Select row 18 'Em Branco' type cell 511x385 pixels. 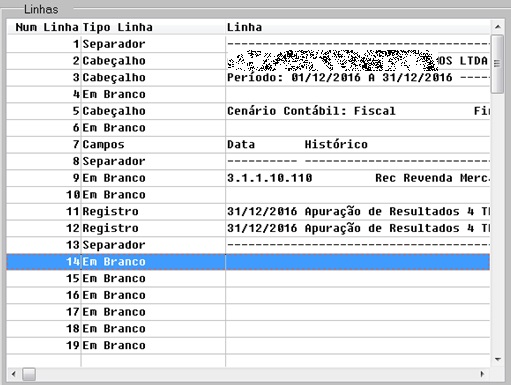point(153,329)
